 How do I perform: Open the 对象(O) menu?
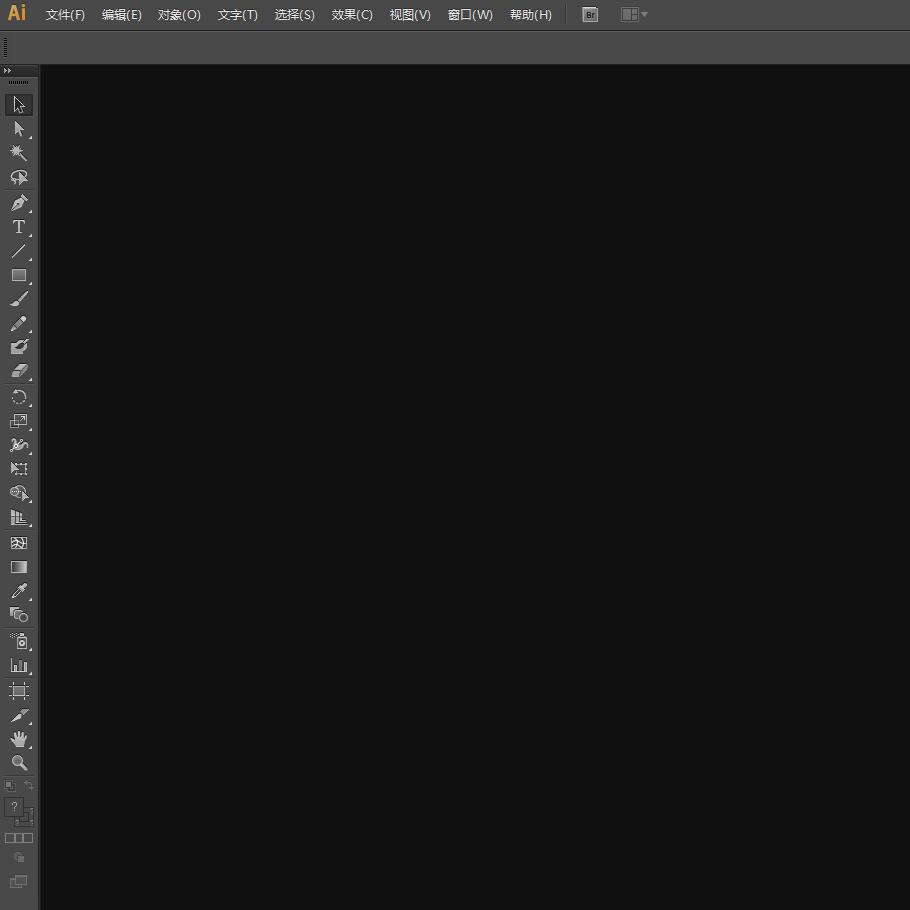[179, 15]
